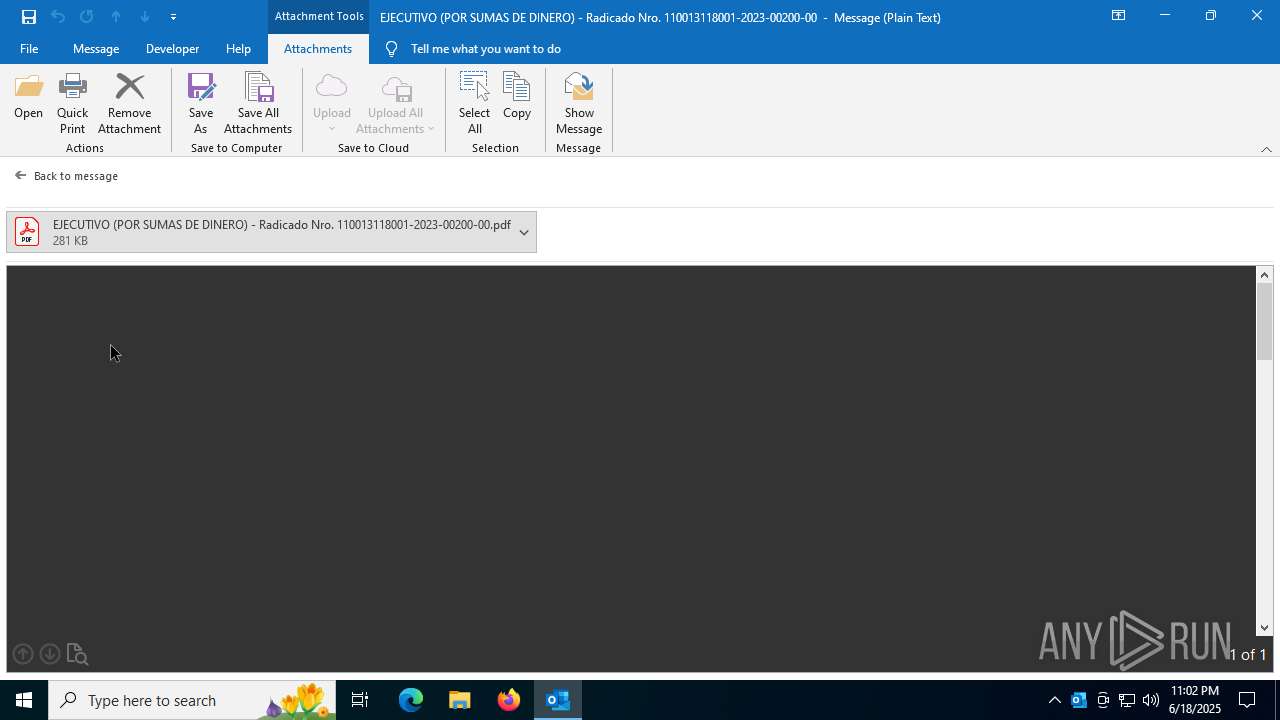Click the volume speaker icon
Screen dimensions: 1280x720
tap(1151, 700)
